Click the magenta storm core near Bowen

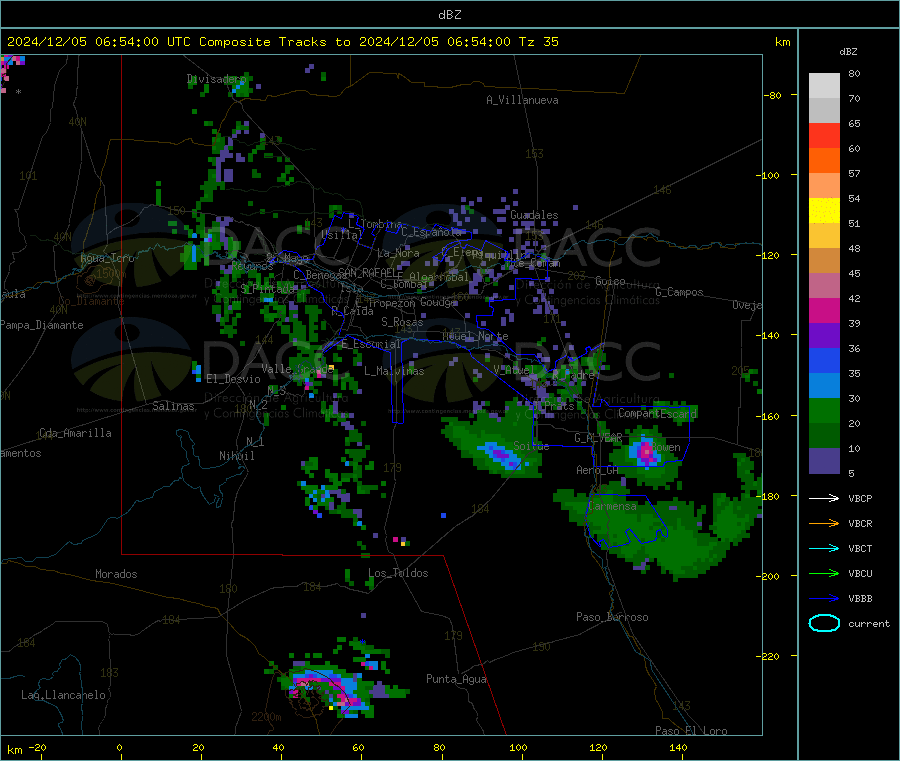point(647,452)
